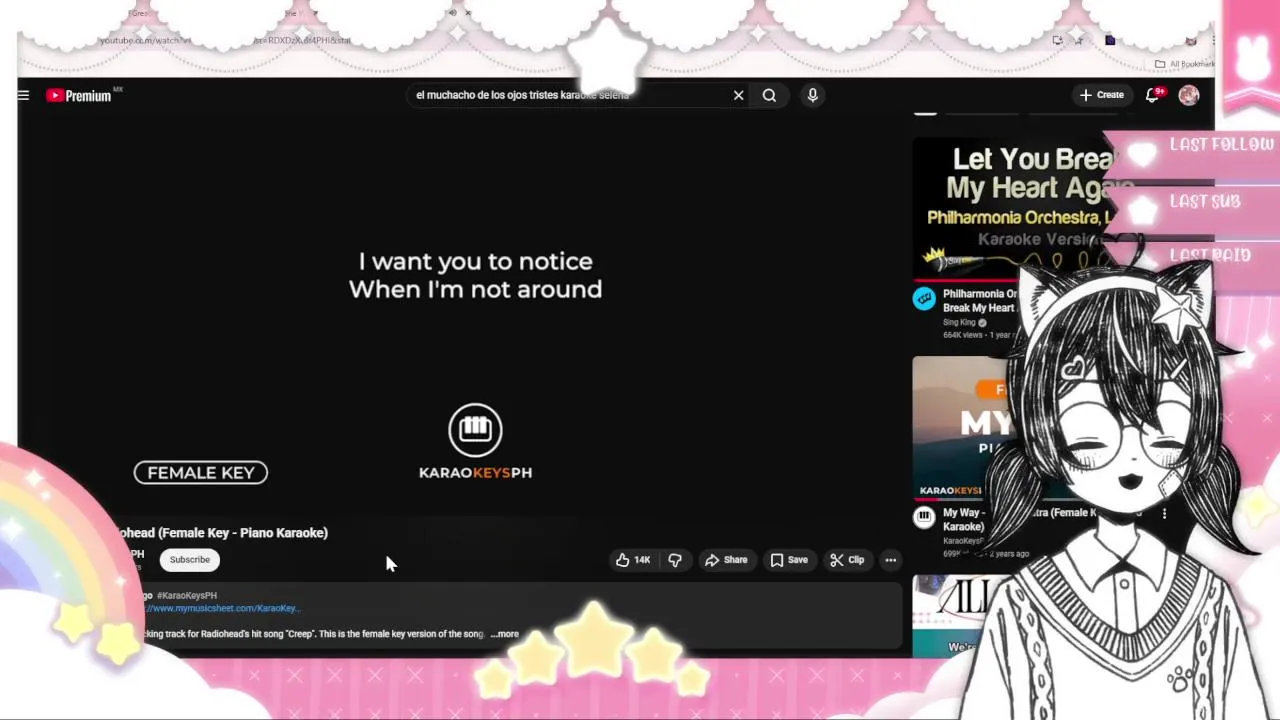Click the Share button

pos(726,560)
